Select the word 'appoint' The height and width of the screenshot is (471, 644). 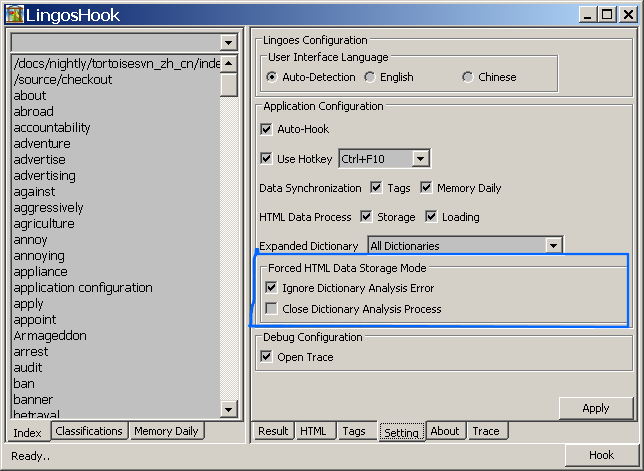116,319
